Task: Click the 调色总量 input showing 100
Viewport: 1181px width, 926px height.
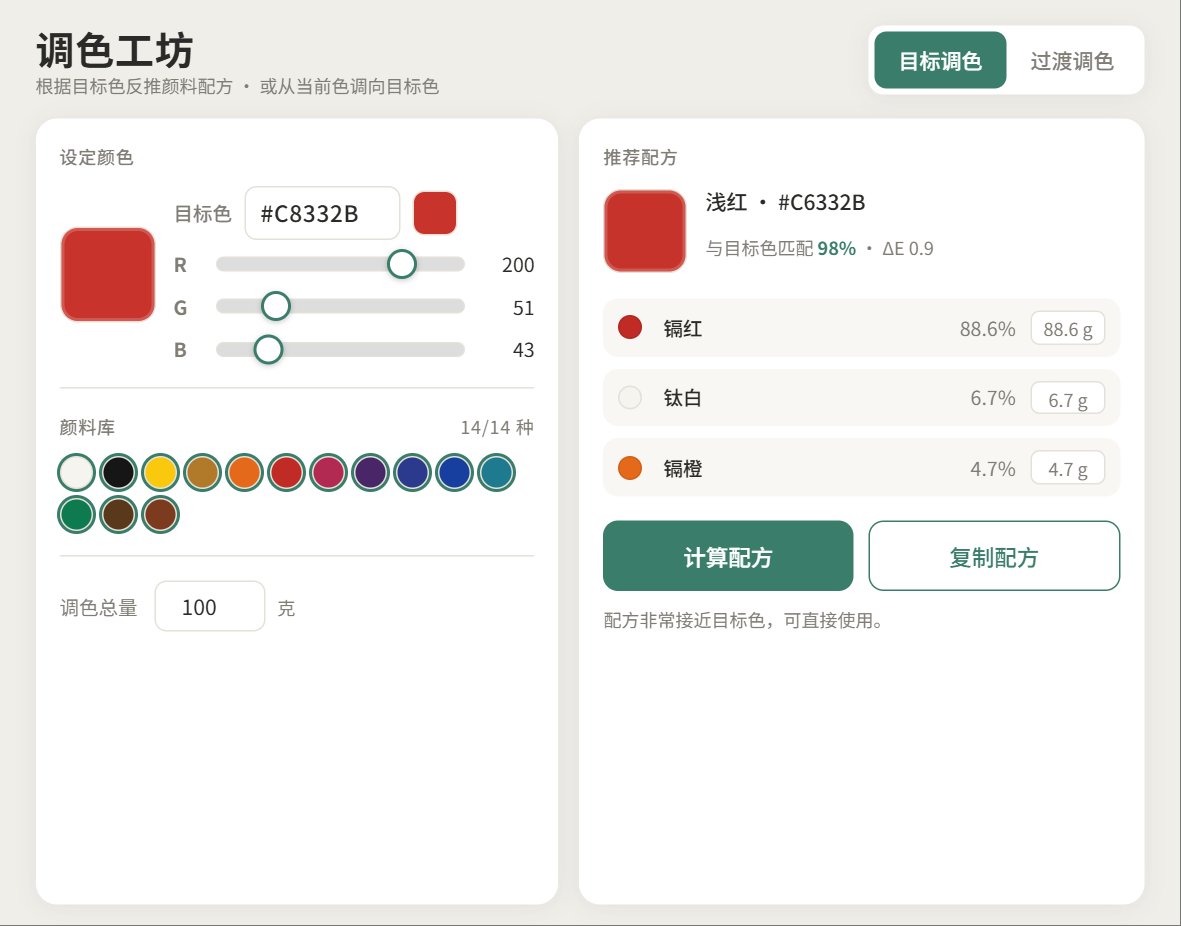Action: coord(210,607)
